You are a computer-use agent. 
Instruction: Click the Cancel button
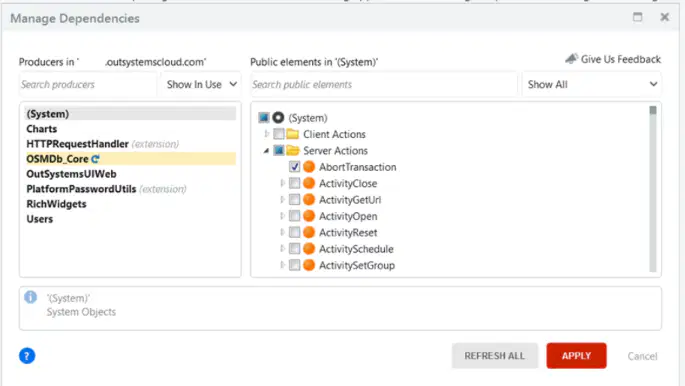point(642,356)
